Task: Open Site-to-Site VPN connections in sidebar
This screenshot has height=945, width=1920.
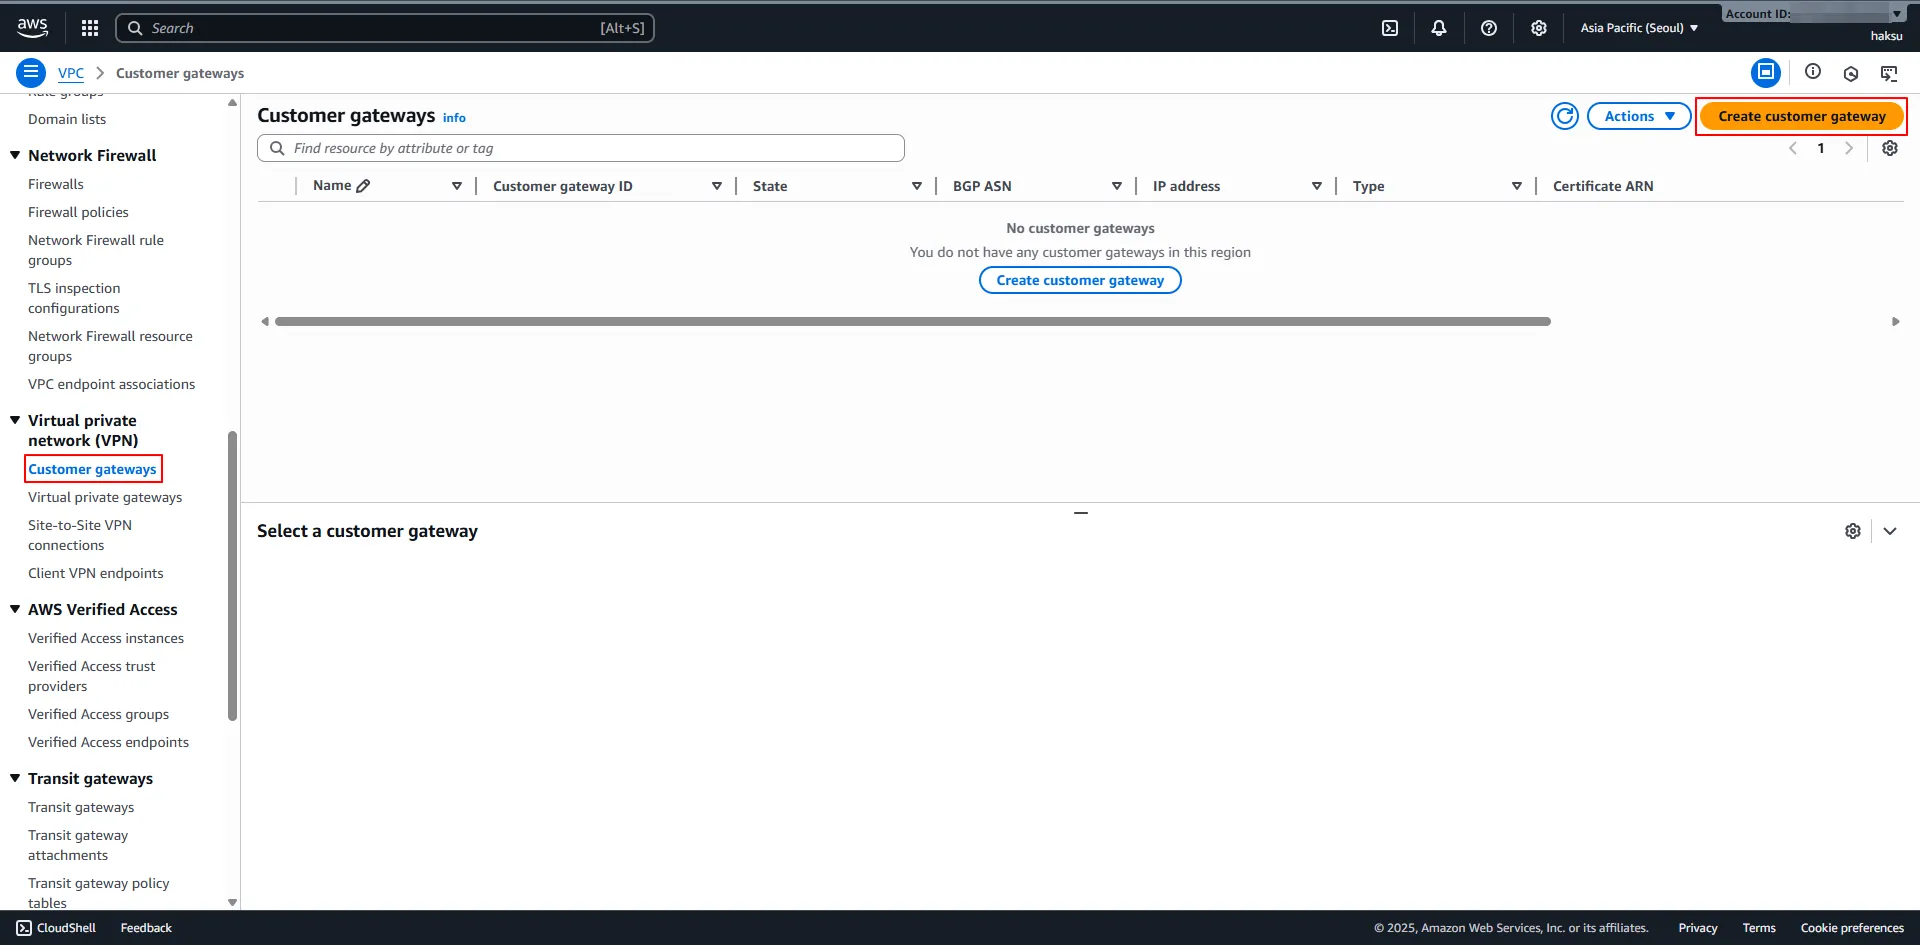Action: 80,535
